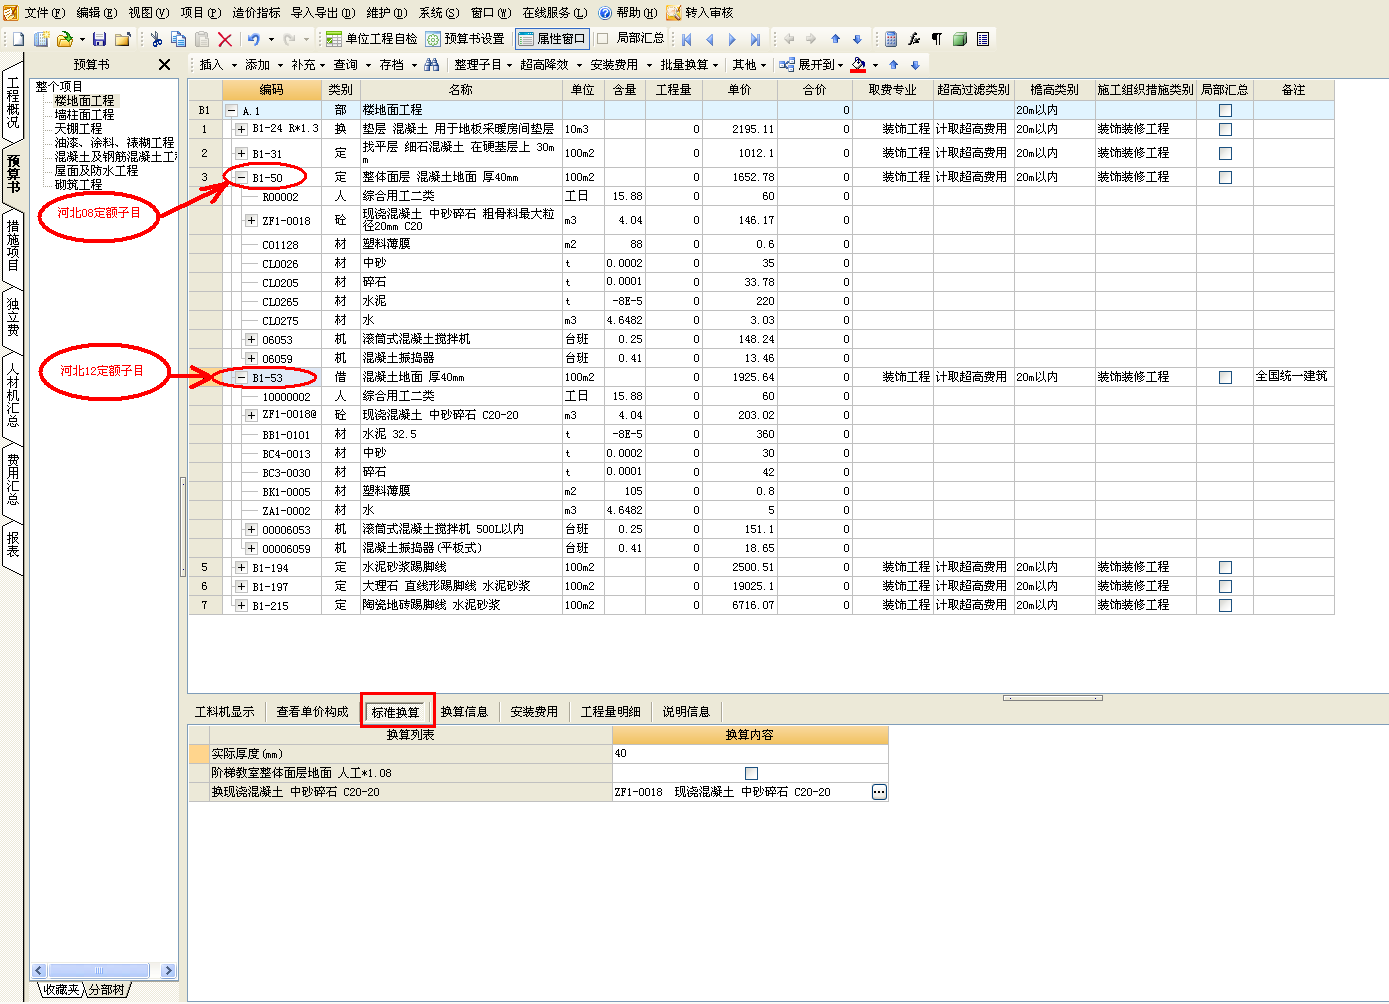Open fill color dropdown arrow

tap(875, 65)
